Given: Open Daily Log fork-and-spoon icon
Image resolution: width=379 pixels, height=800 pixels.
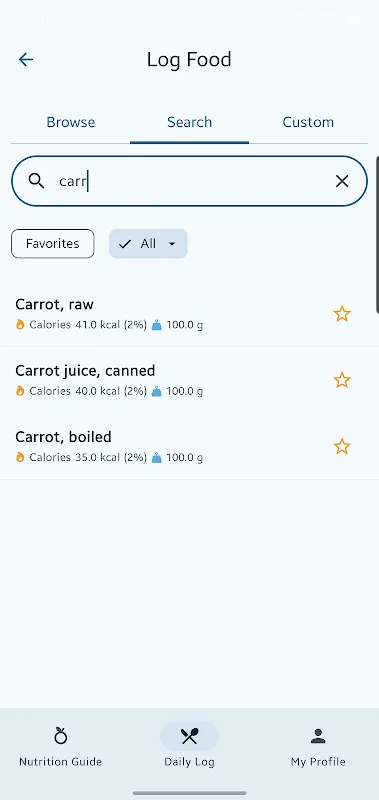Looking at the screenshot, I should click(x=189, y=736).
